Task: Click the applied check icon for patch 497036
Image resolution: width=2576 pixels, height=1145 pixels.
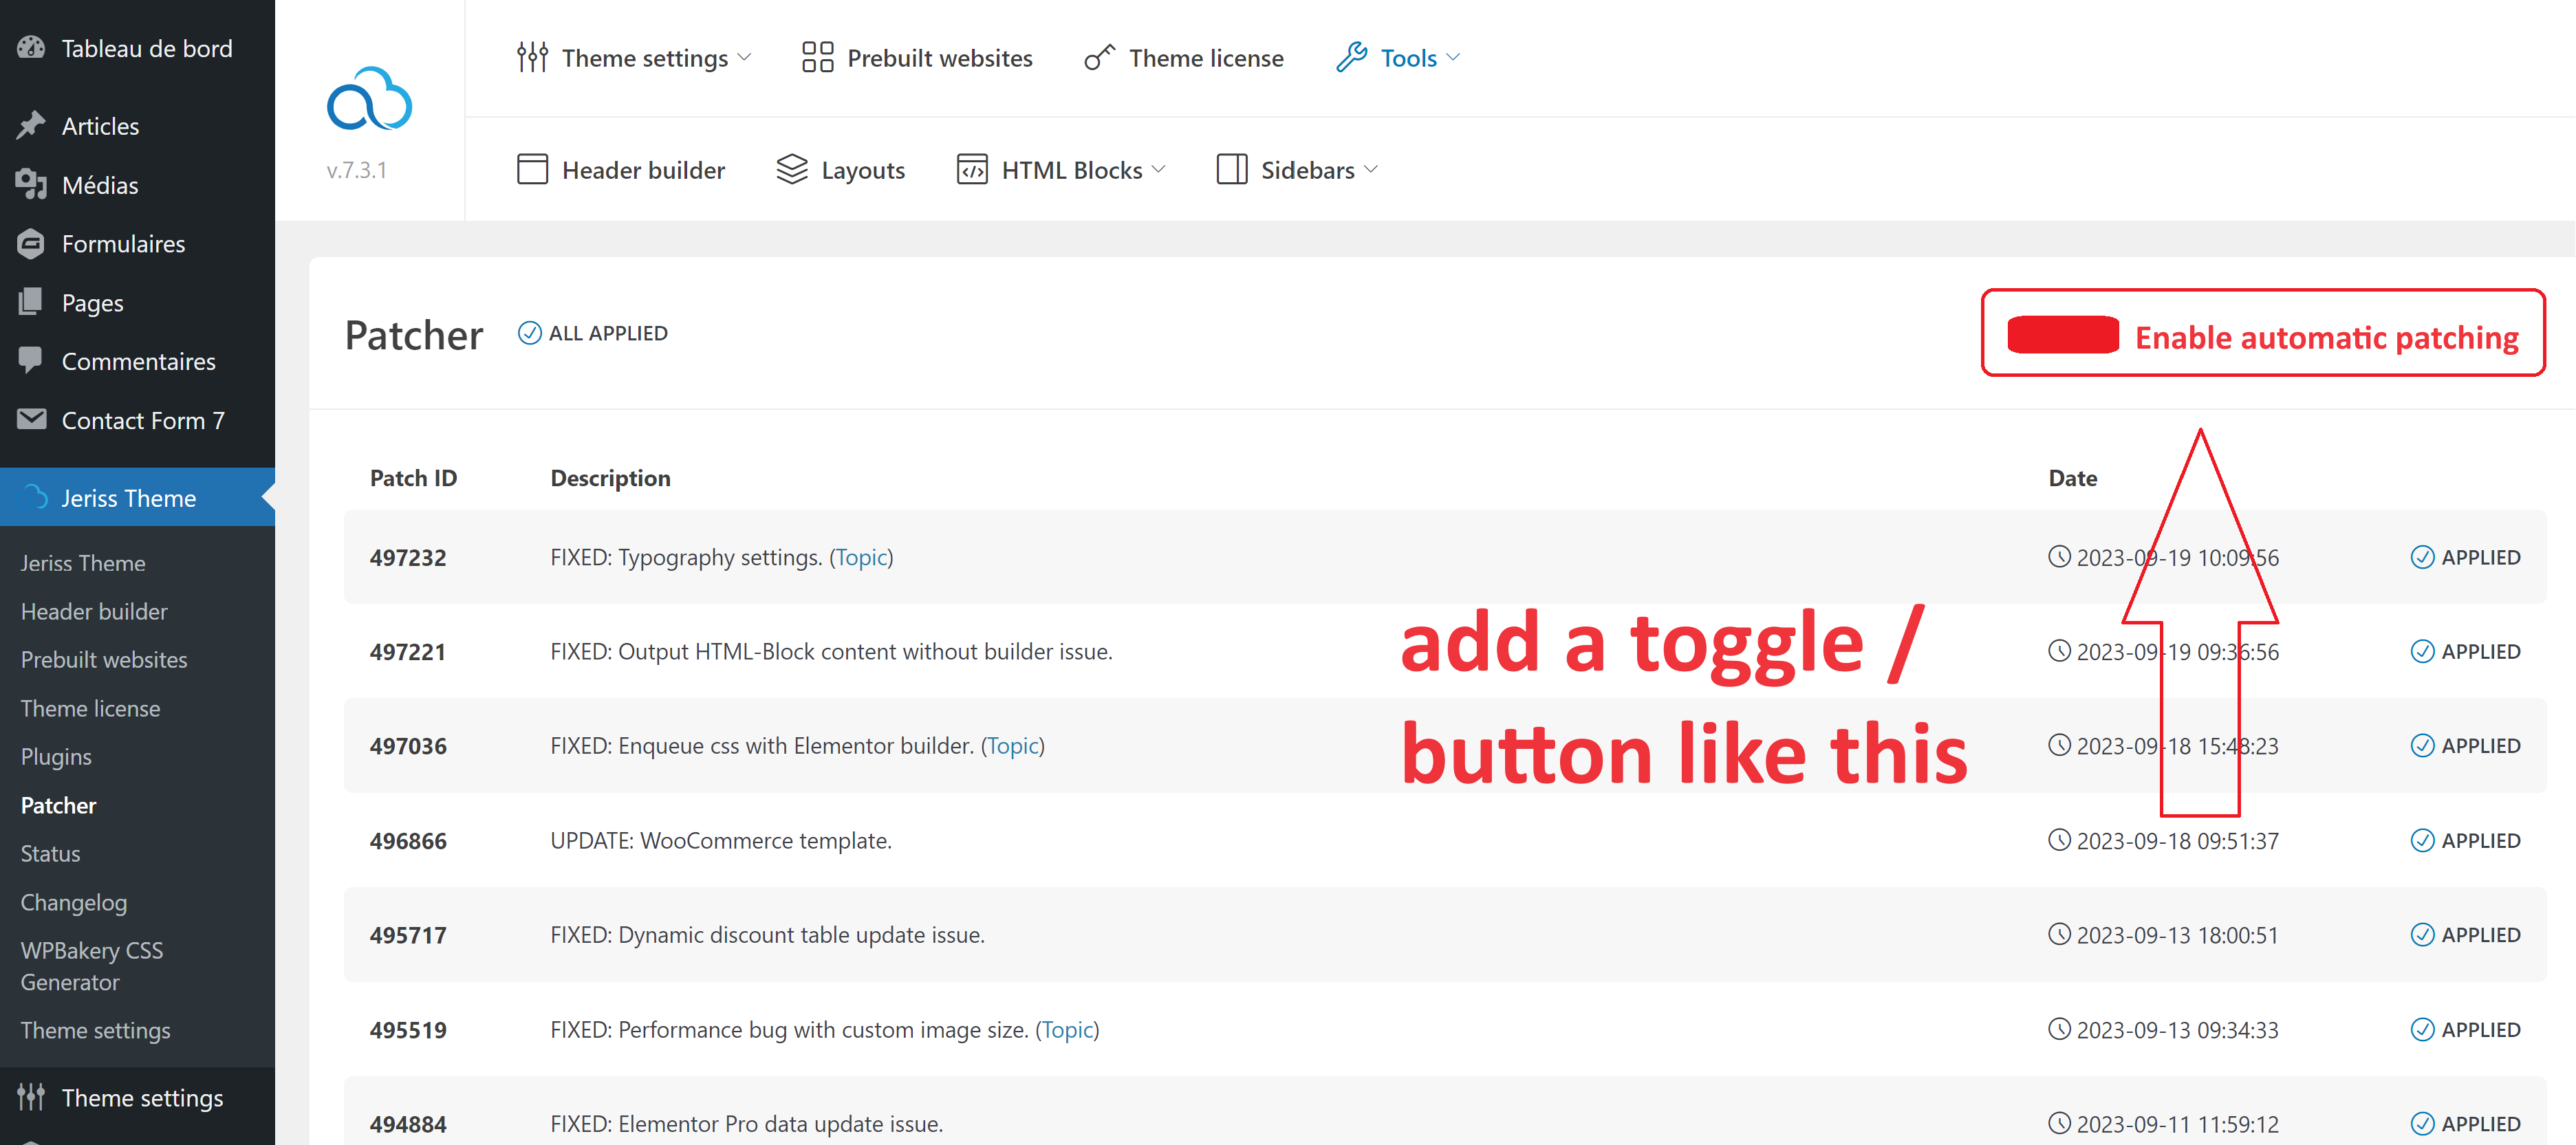Action: 2422,746
